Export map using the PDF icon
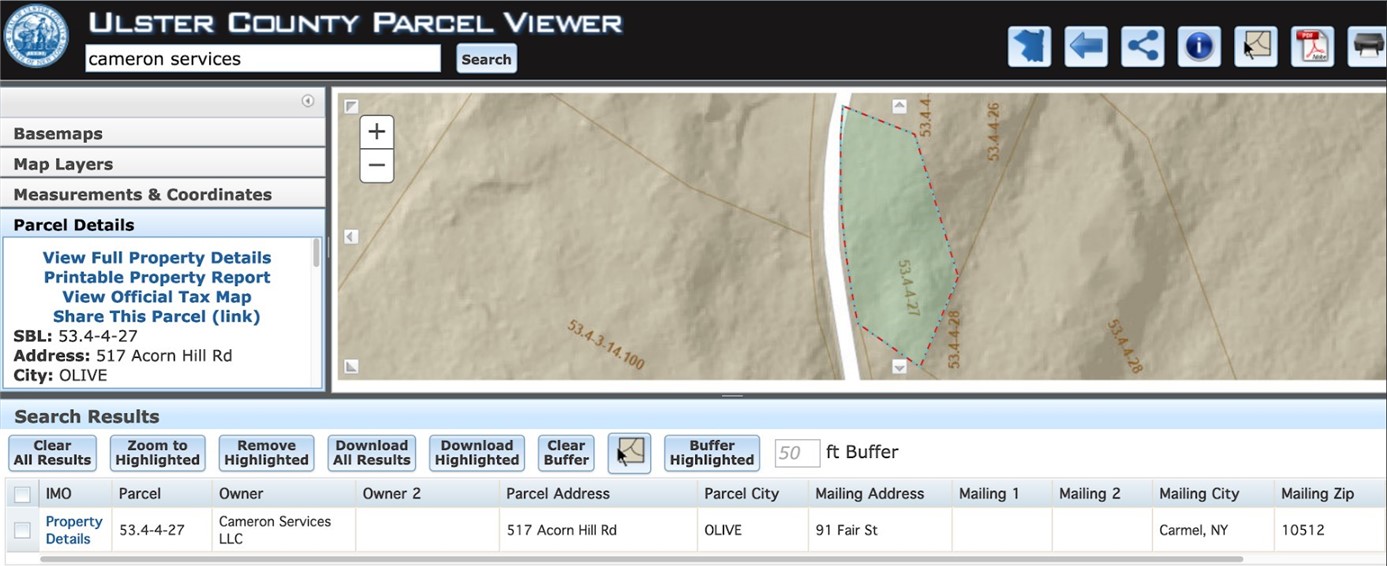The height and width of the screenshot is (566, 1387). coord(1312,46)
